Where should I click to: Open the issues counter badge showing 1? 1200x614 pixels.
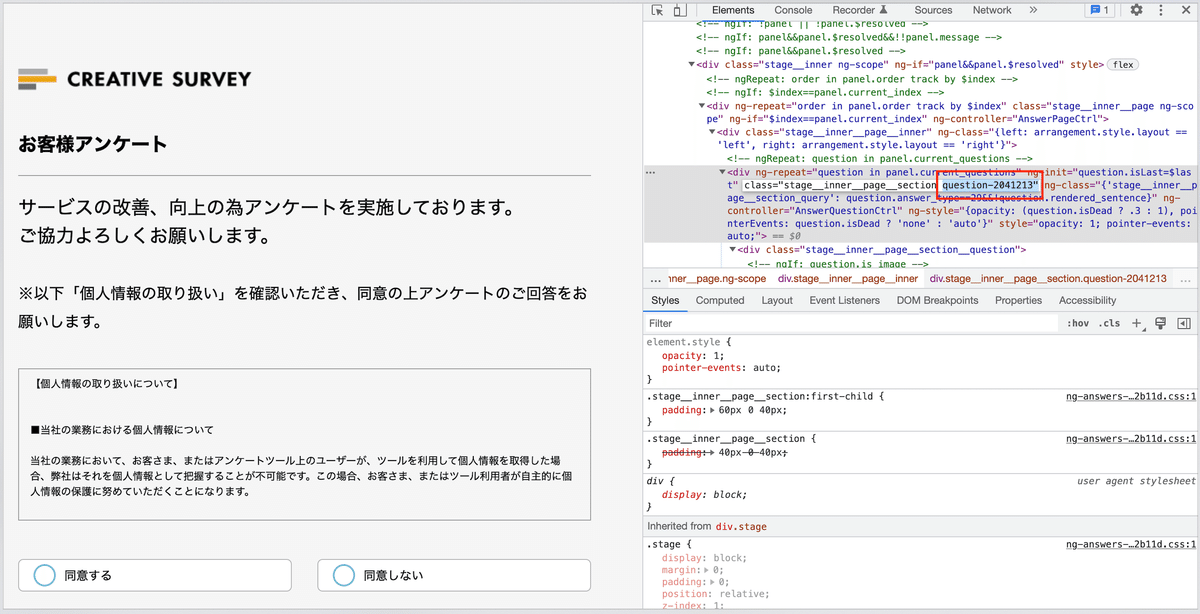coord(1100,10)
